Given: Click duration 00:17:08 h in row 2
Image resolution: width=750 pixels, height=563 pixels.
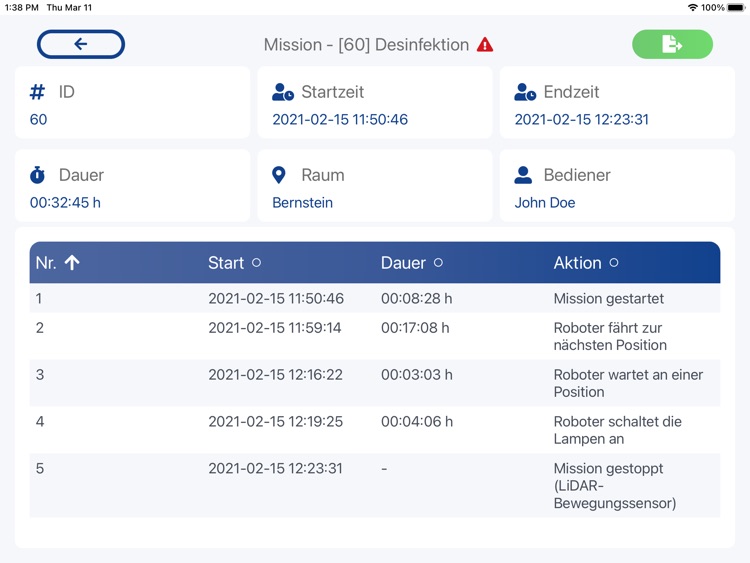Looking at the screenshot, I should (415, 328).
